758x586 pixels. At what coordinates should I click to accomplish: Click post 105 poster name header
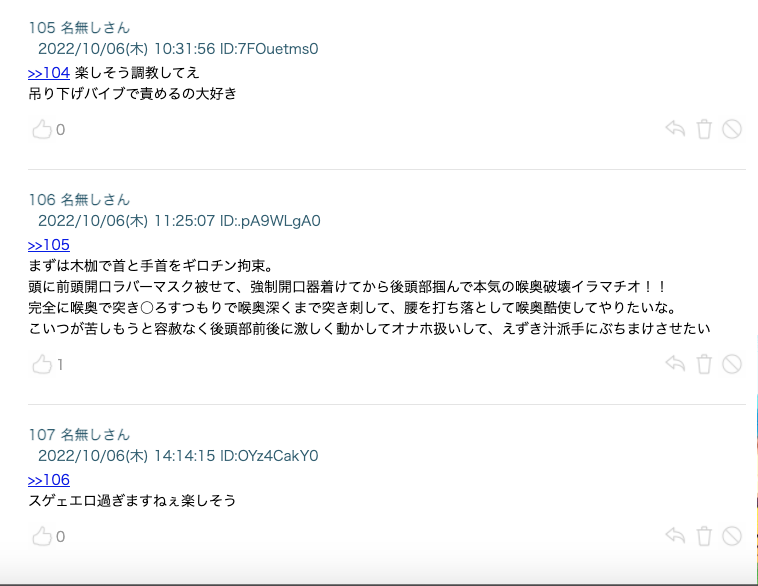click(x=79, y=28)
